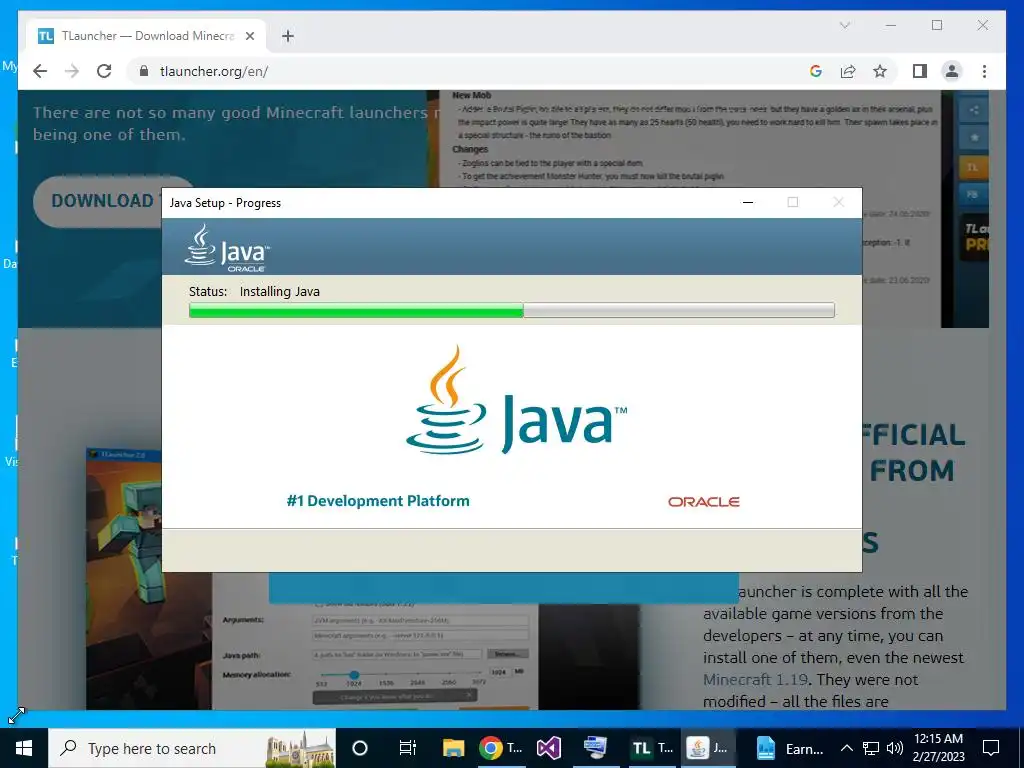
Task: Click the DOWNLOAD button on the webpage
Action: coord(98,201)
